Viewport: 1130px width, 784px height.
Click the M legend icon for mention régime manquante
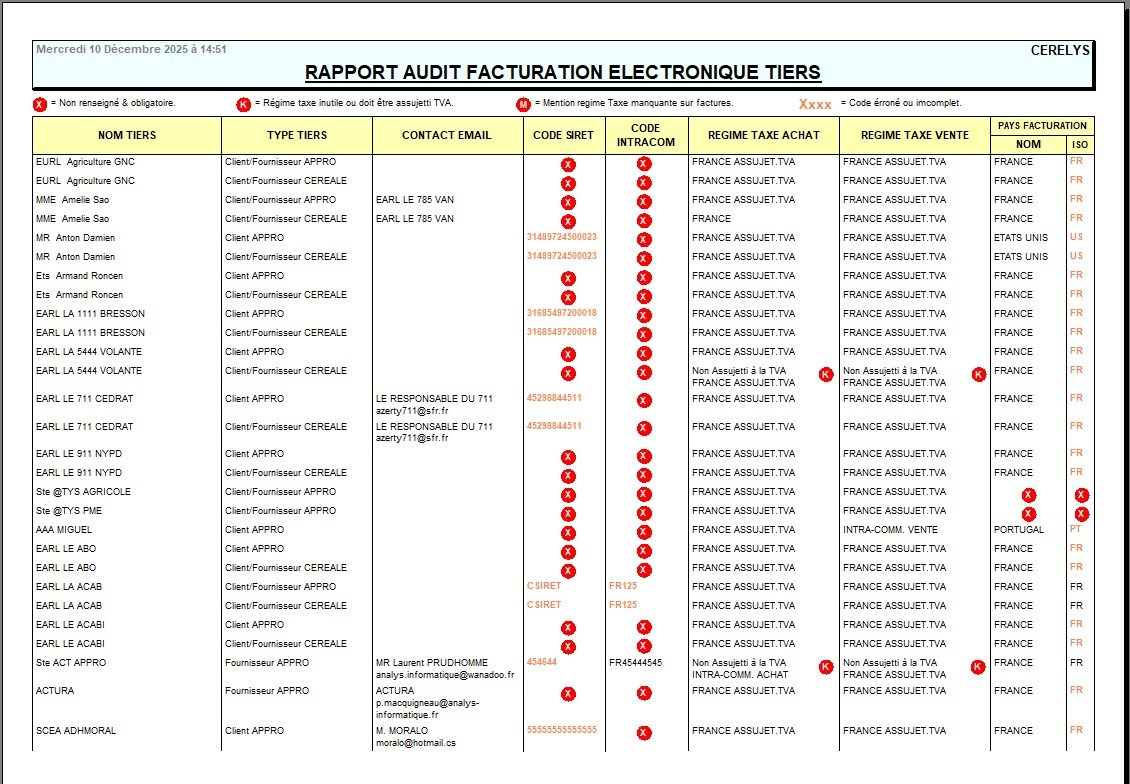pyautogui.click(x=521, y=103)
